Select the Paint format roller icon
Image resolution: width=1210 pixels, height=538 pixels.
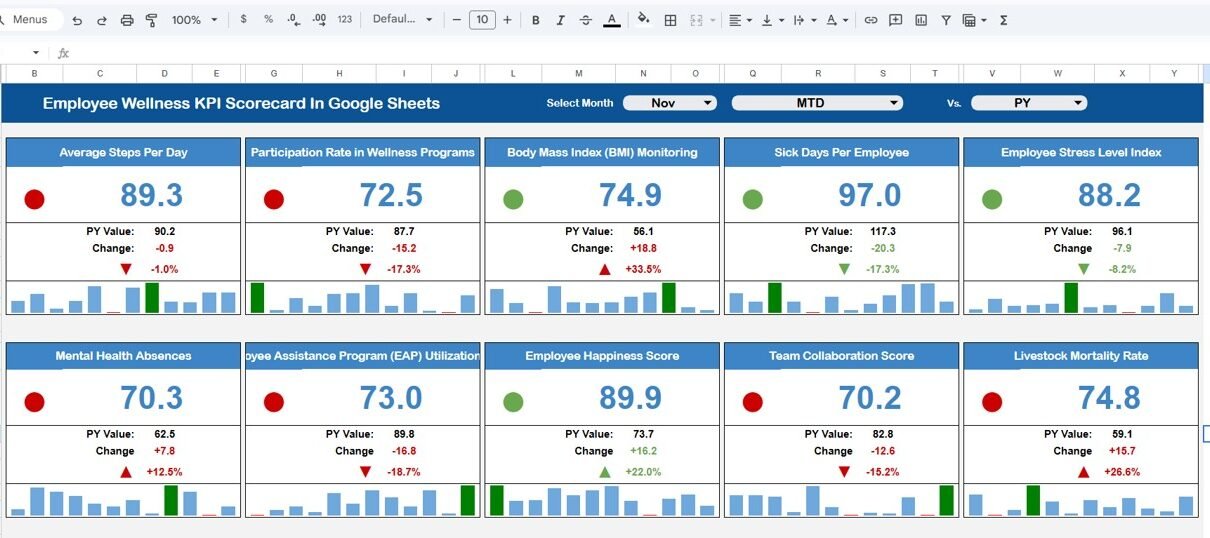[152, 20]
